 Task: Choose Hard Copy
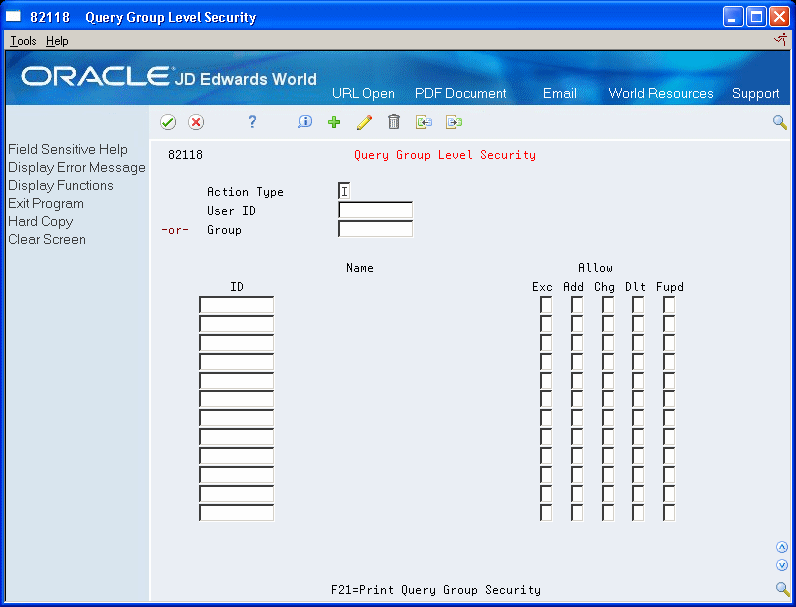tap(41, 222)
